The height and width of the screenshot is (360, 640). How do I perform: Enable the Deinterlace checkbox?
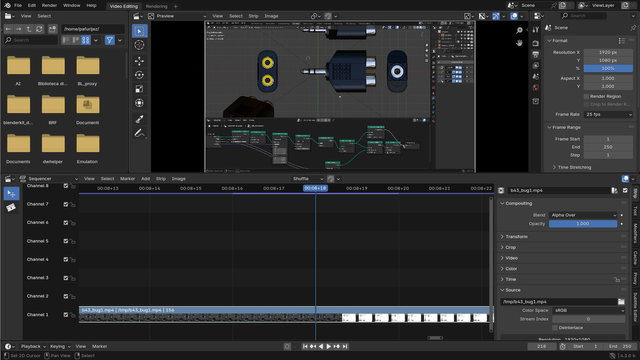click(x=555, y=328)
